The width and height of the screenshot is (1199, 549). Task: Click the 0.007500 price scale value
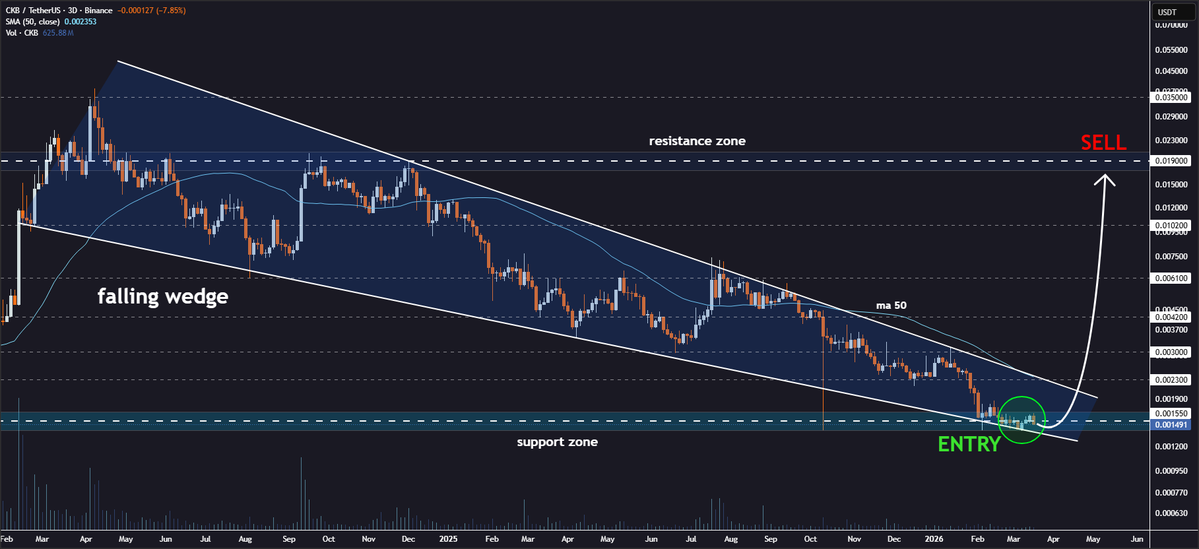1171,256
